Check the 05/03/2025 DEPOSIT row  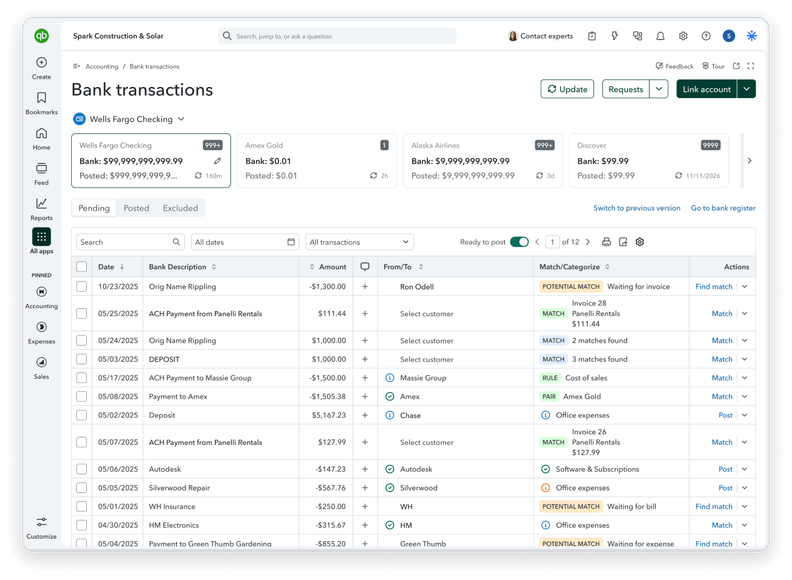81,359
